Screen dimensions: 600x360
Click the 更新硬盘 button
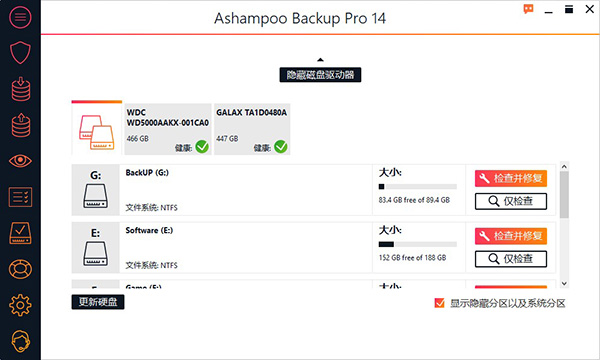click(98, 302)
